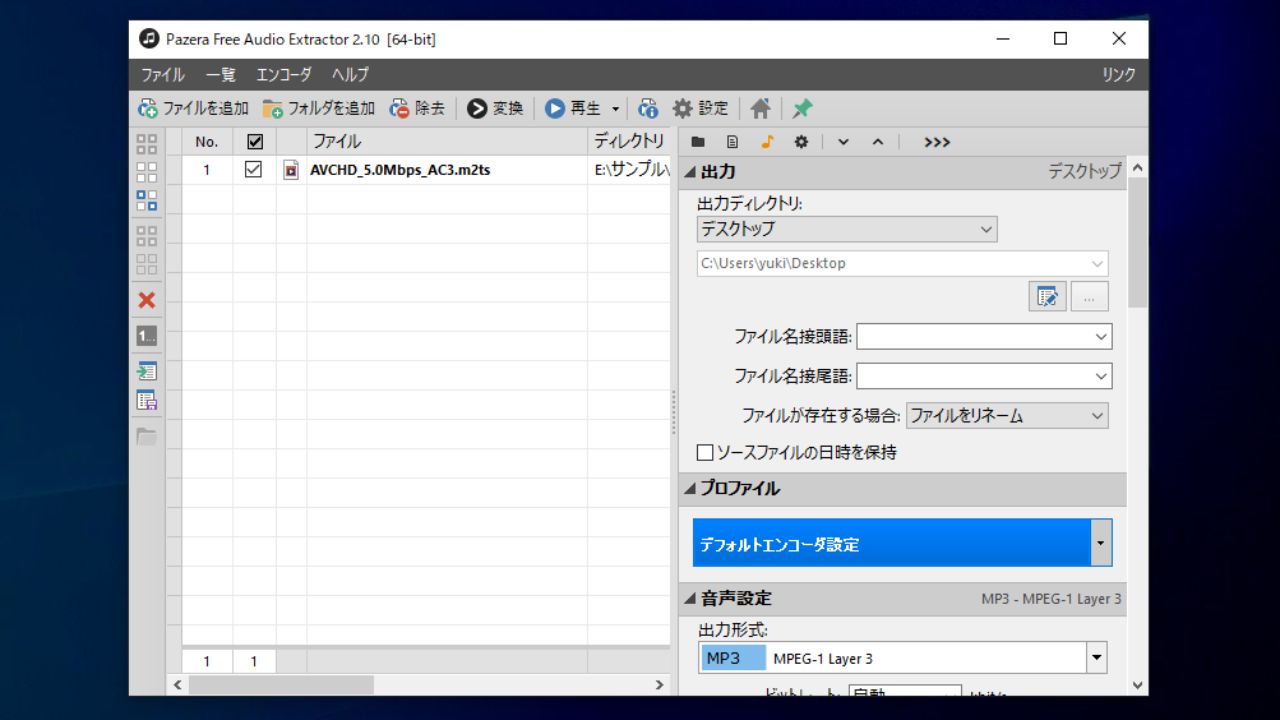Click the document icon in settings panel toolbar
This screenshot has width=1280, height=720.
click(732, 142)
